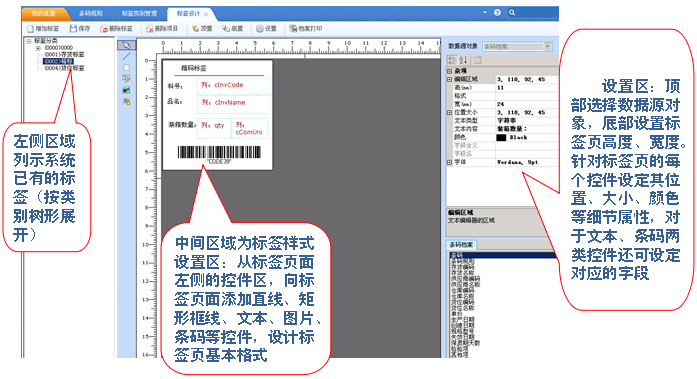Click 删除标签 delete label button
The width and height of the screenshot is (697, 379).
(x=116, y=29)
